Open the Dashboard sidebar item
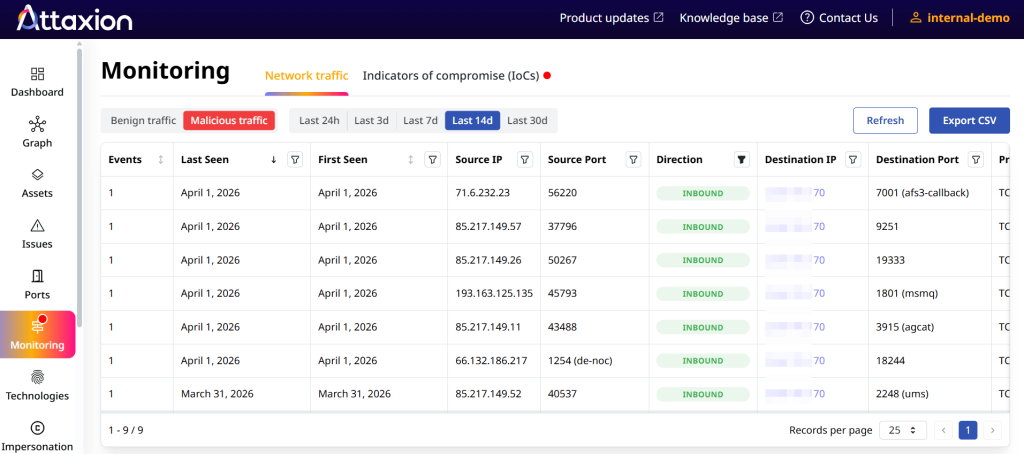The height and width of the screenshot is (454, 1024). [37, 82]
